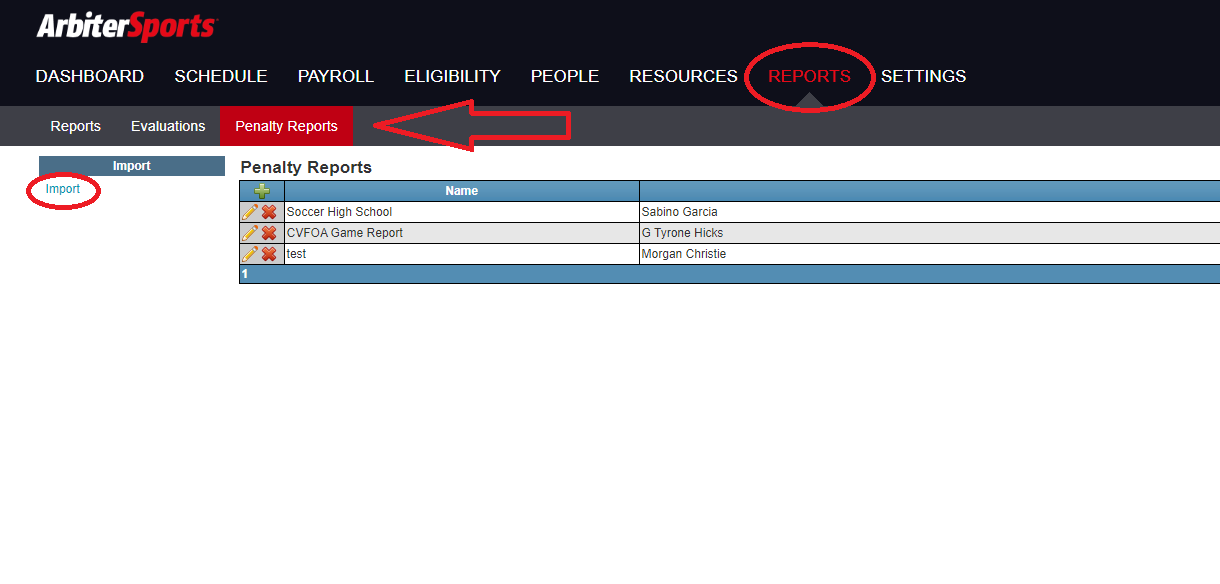Click the green plus icon to add a report
Viewport: 1220px width, 584px height.
[x=260, y=190]
